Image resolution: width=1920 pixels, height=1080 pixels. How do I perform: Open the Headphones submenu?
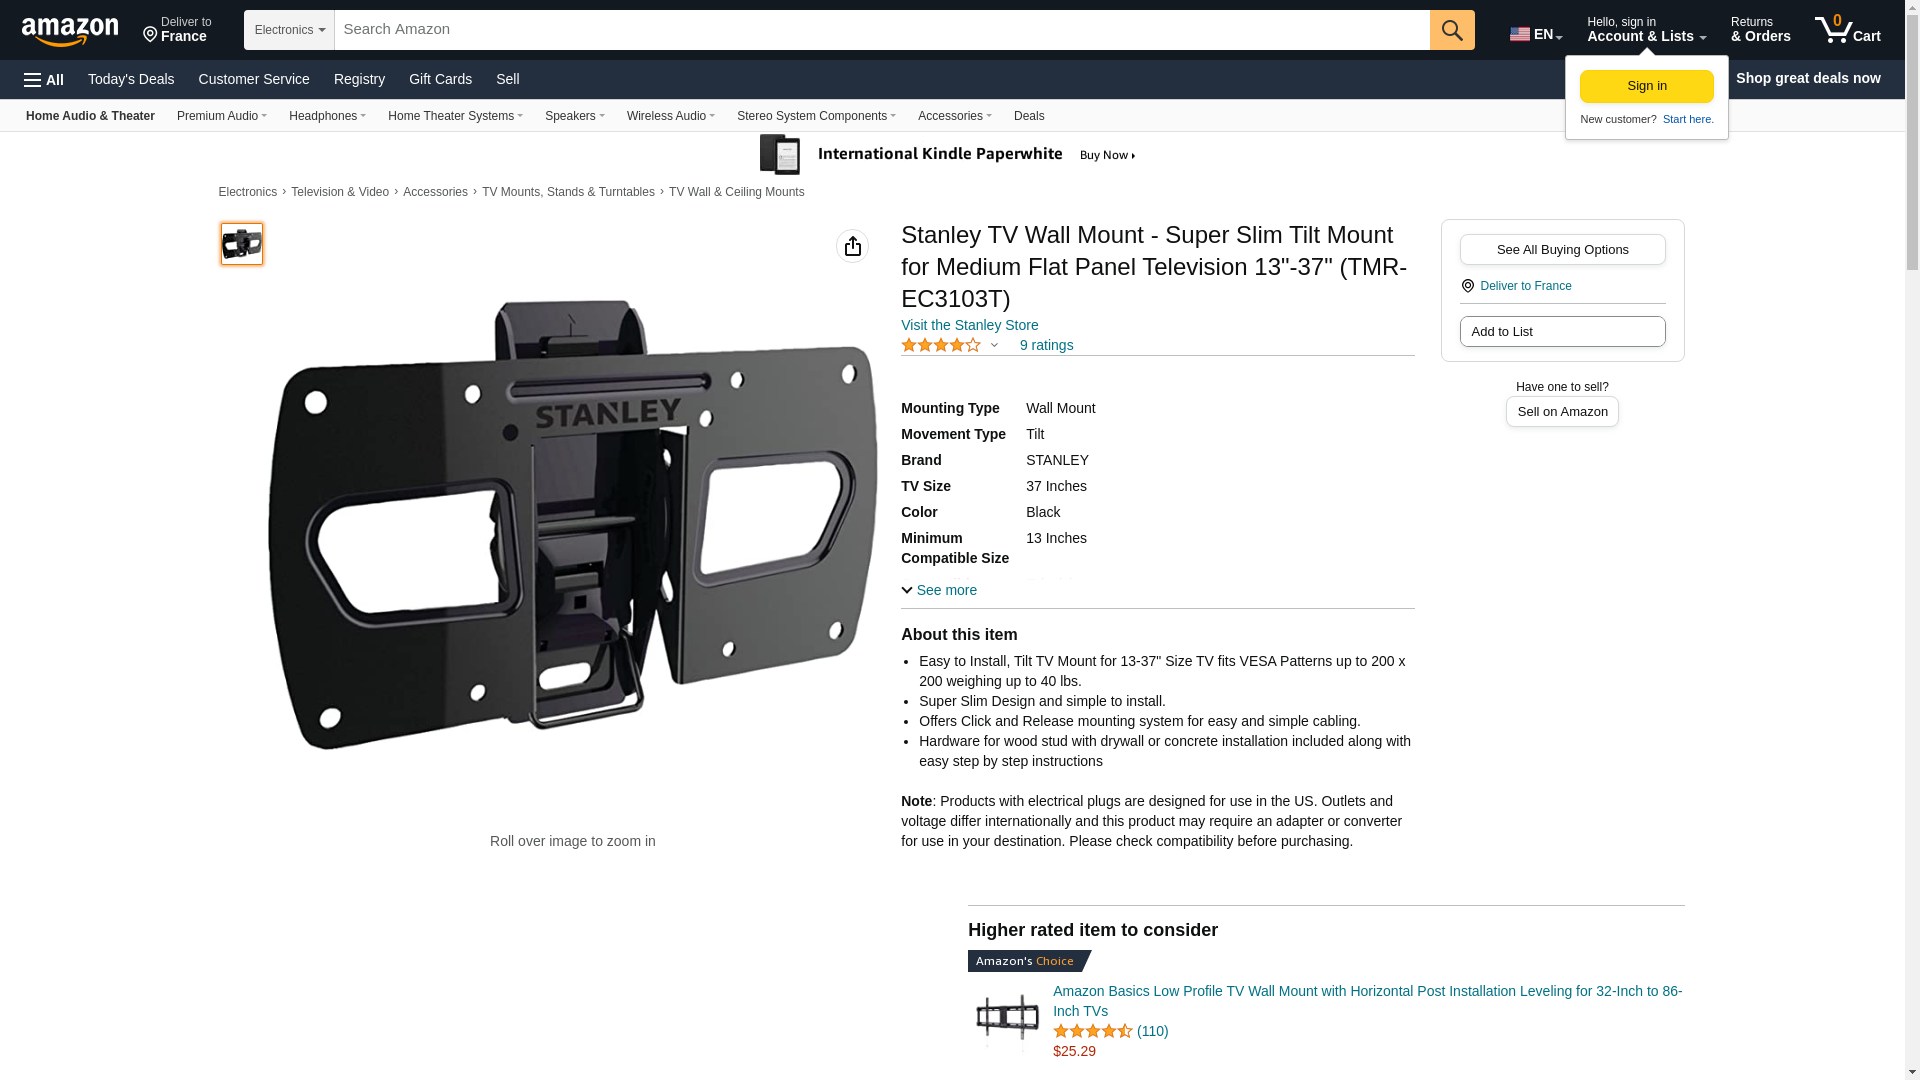(x=327, y=116)
